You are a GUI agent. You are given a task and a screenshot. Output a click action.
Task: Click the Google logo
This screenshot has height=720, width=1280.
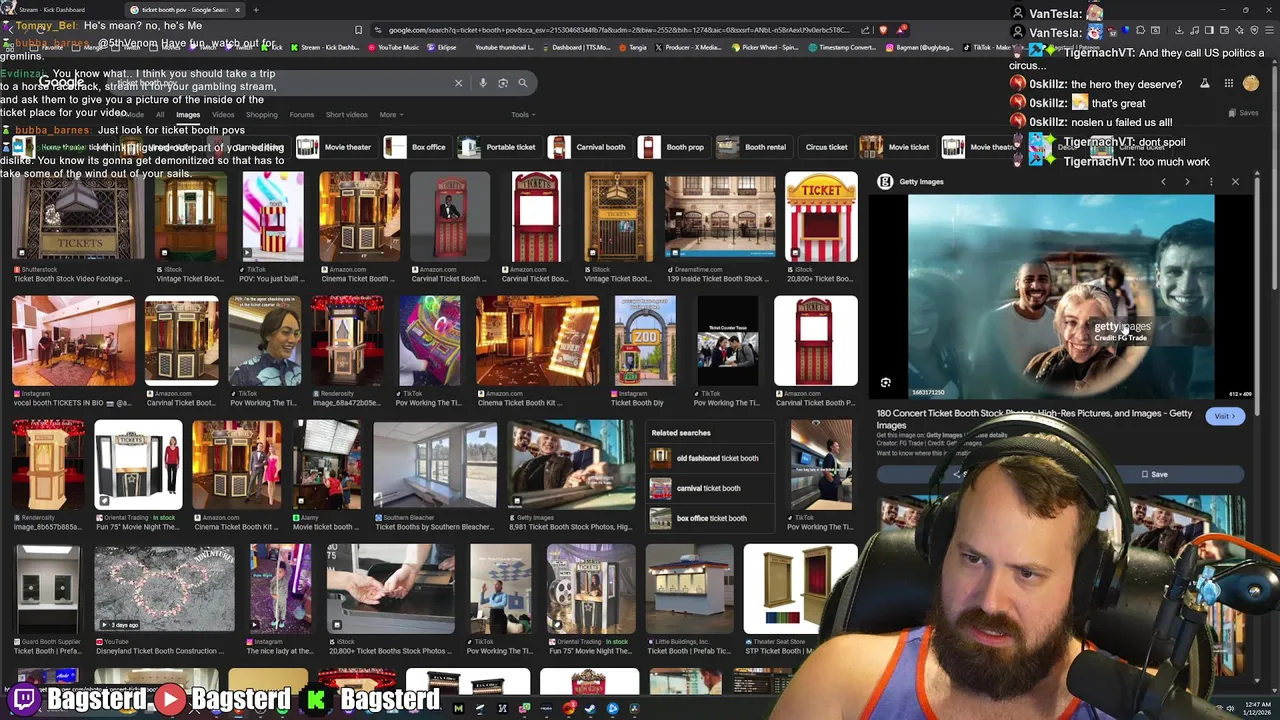tap(62, 83)
